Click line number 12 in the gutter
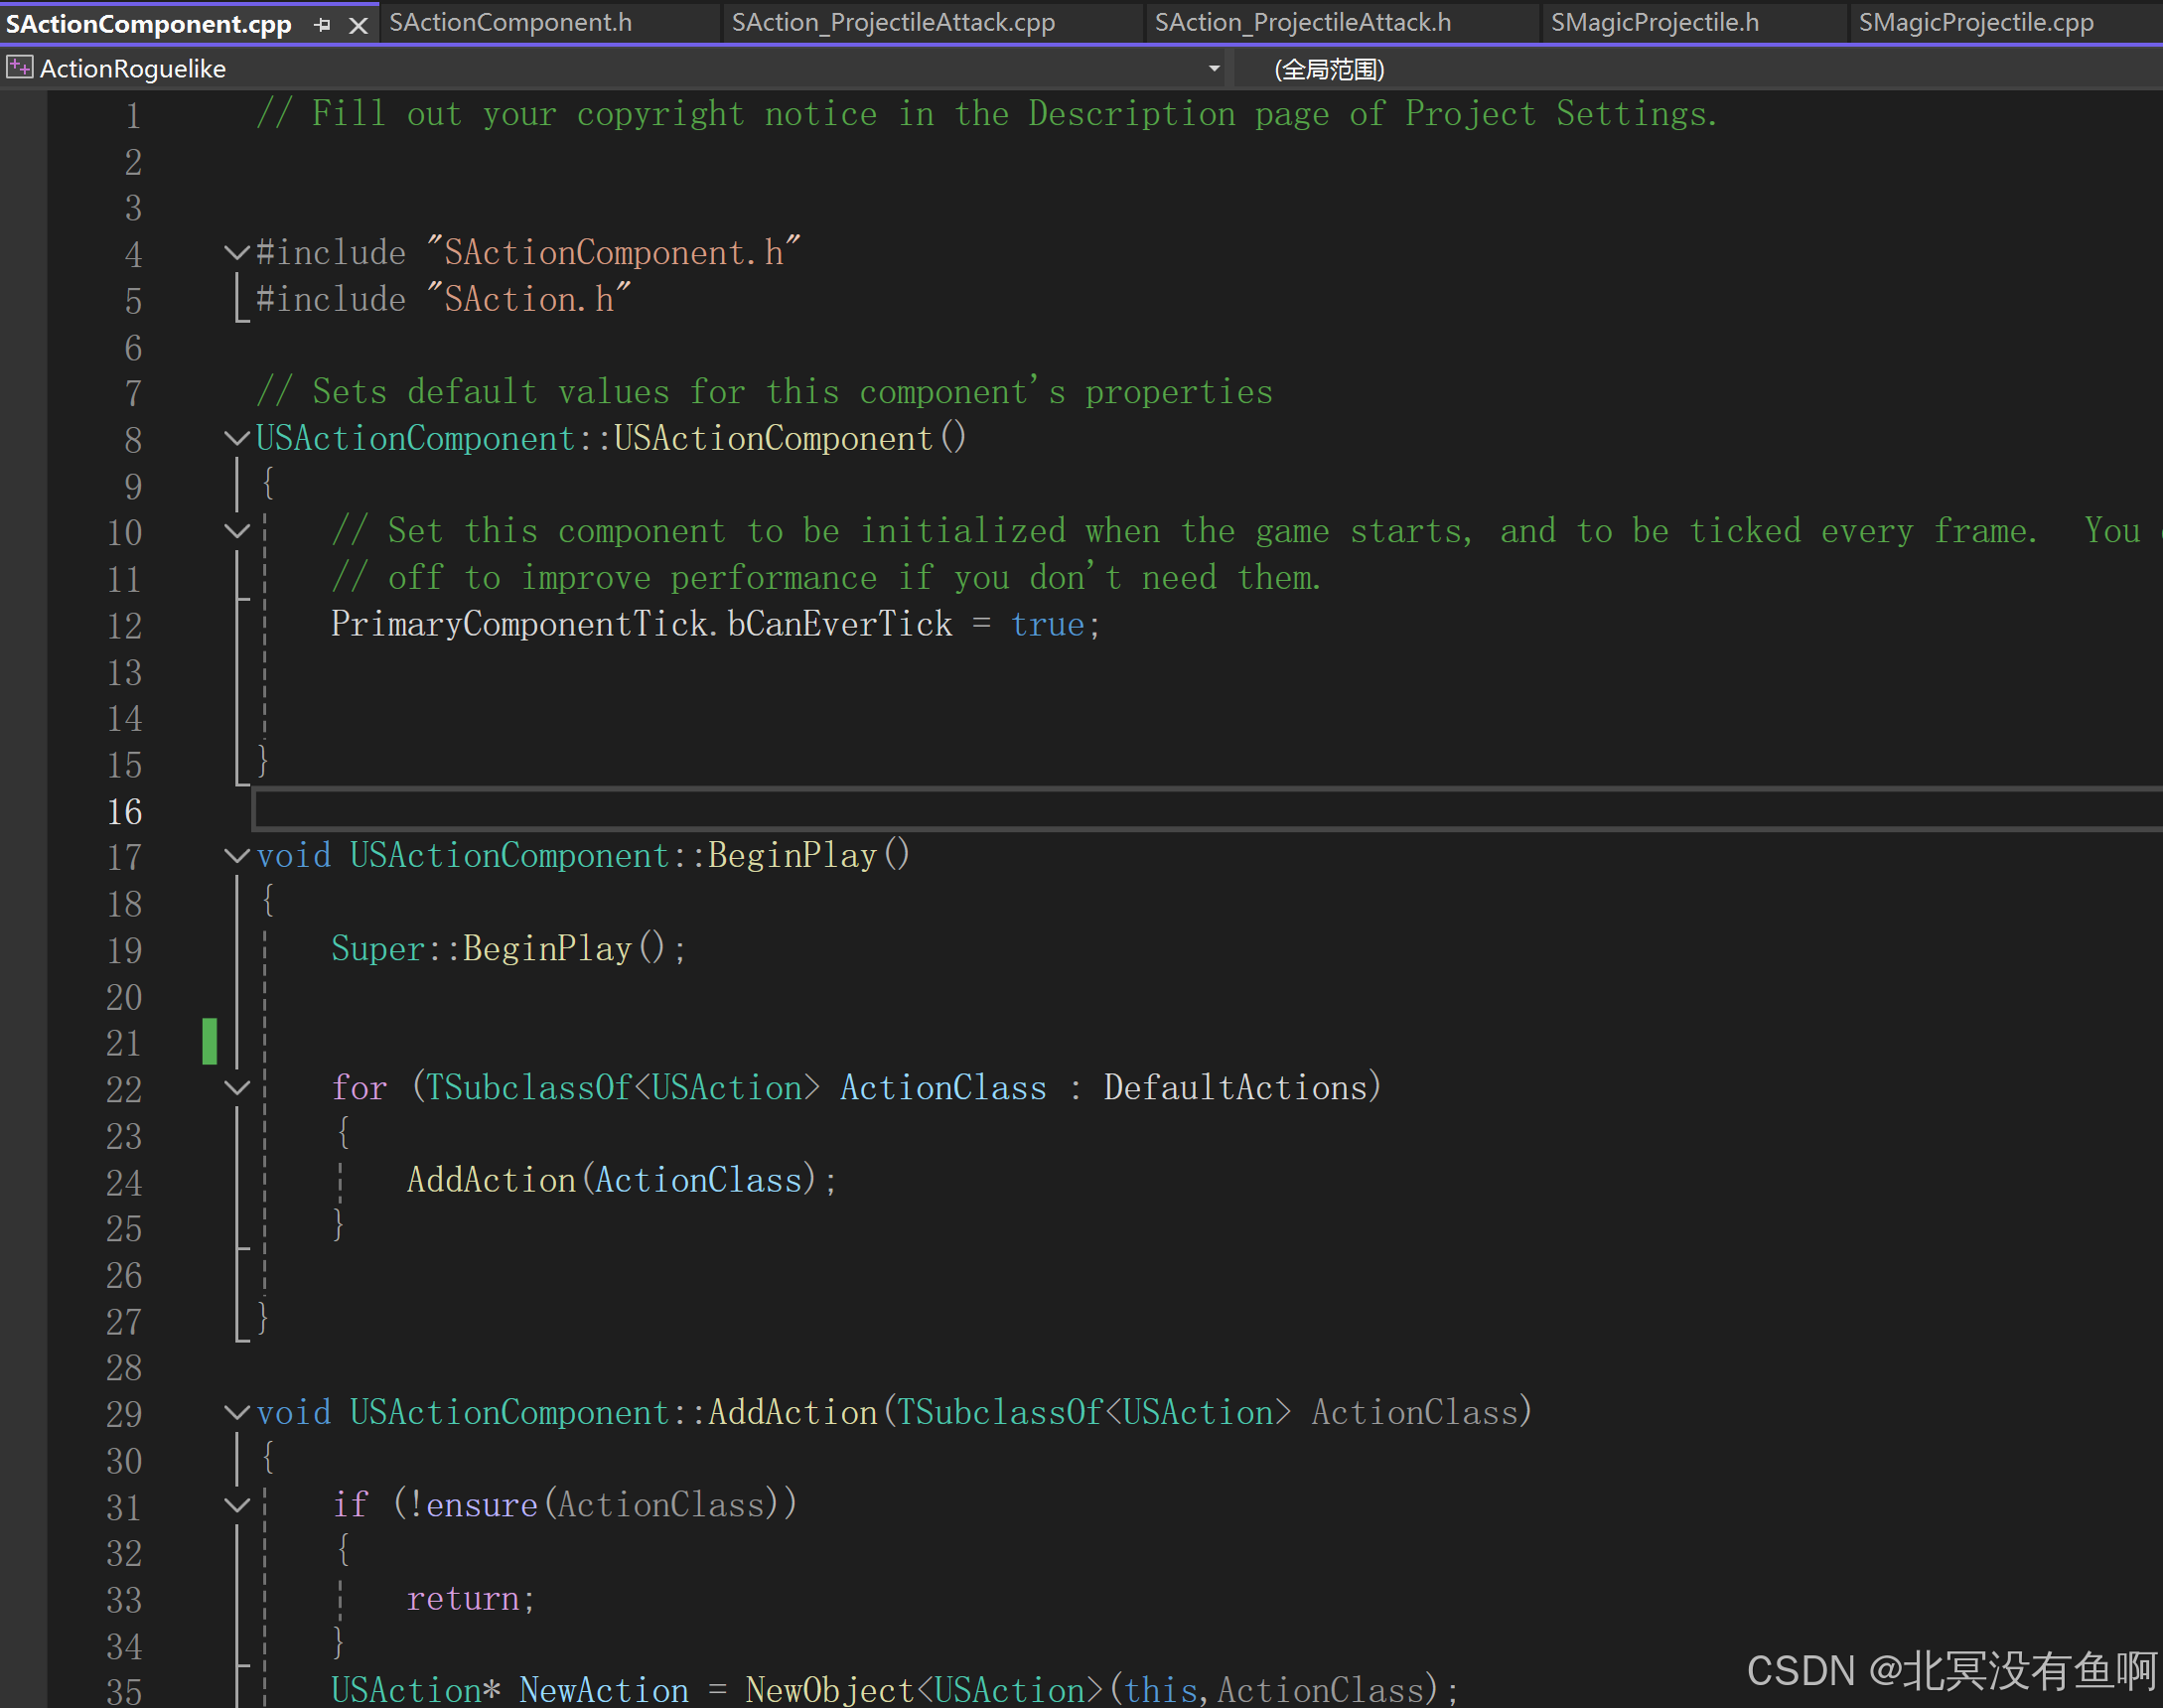This screenshot has height=1708, width=2163. (124, 626)
